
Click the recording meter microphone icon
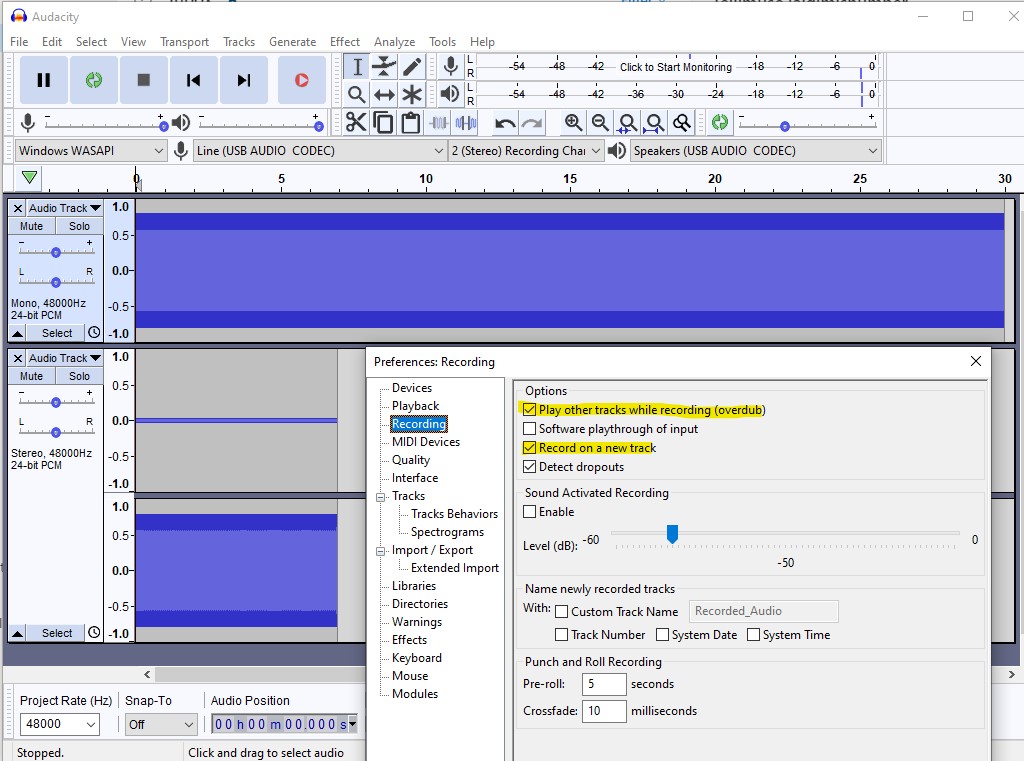point(450,66)
